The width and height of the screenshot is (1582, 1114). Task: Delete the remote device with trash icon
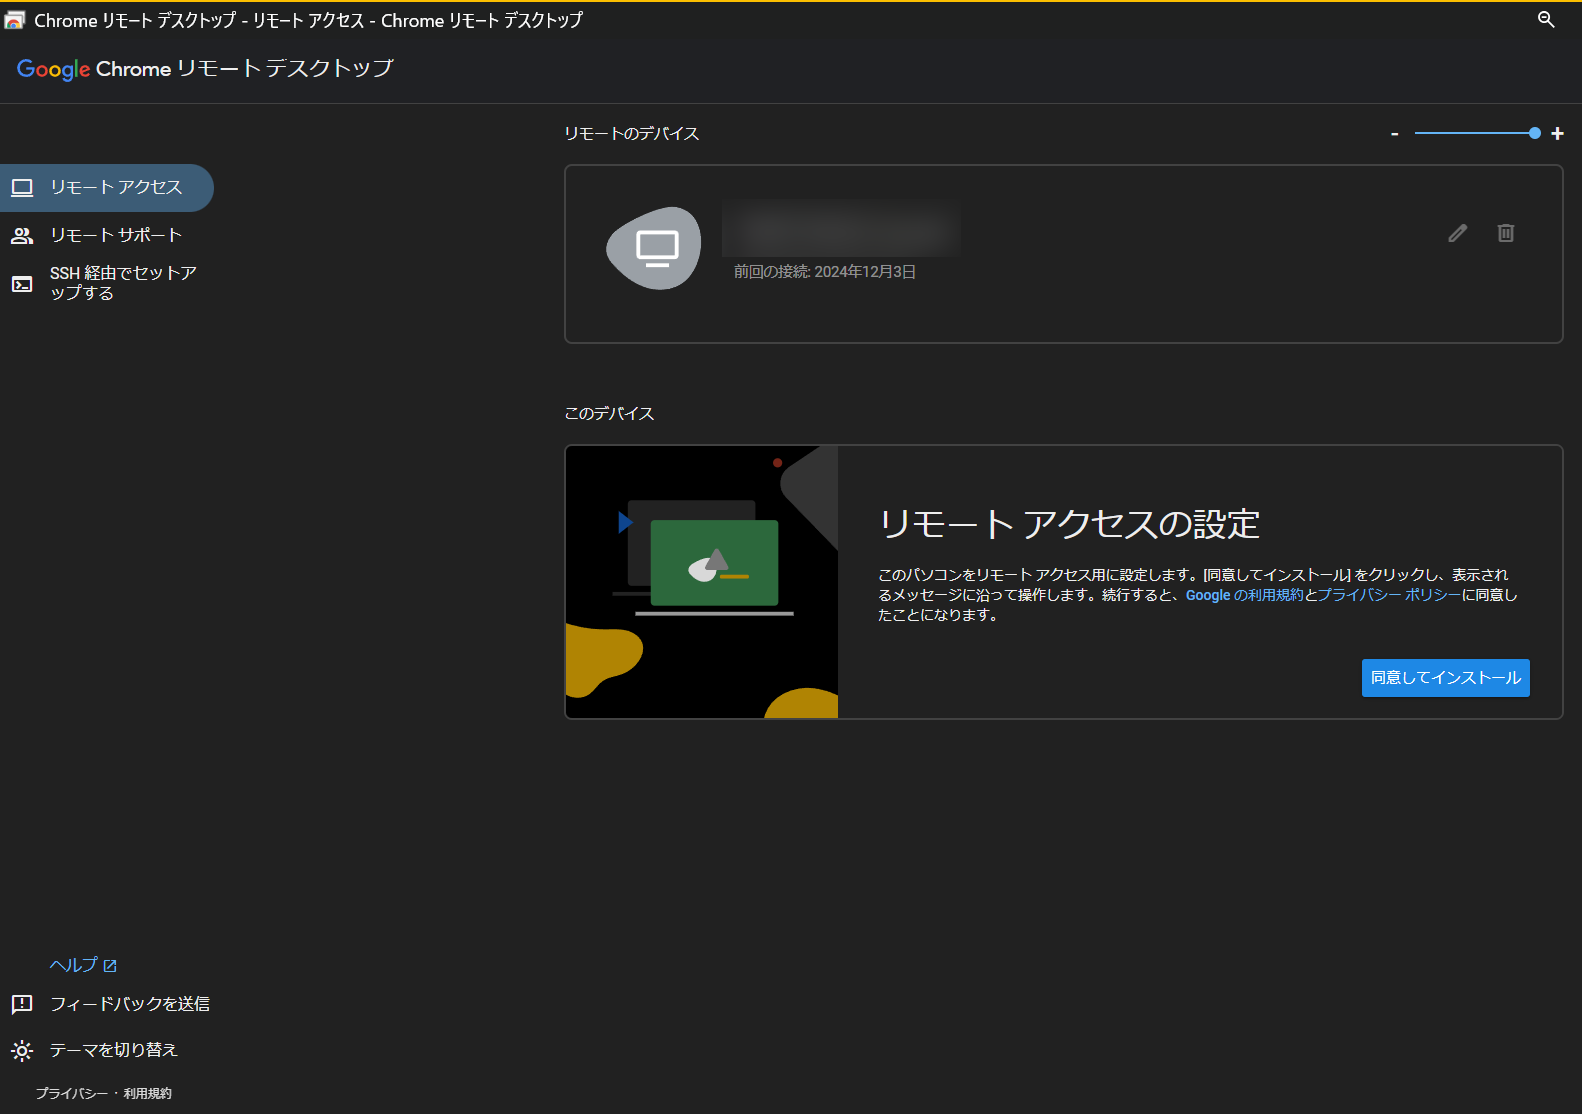pos(1506,233)
